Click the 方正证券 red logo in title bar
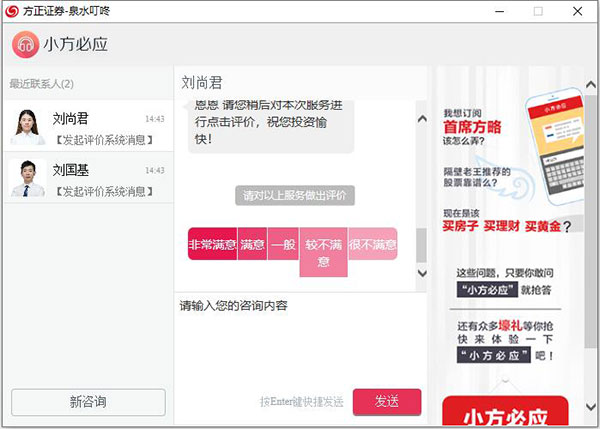This screenshot has height=429, width=600. pos(12,11)
